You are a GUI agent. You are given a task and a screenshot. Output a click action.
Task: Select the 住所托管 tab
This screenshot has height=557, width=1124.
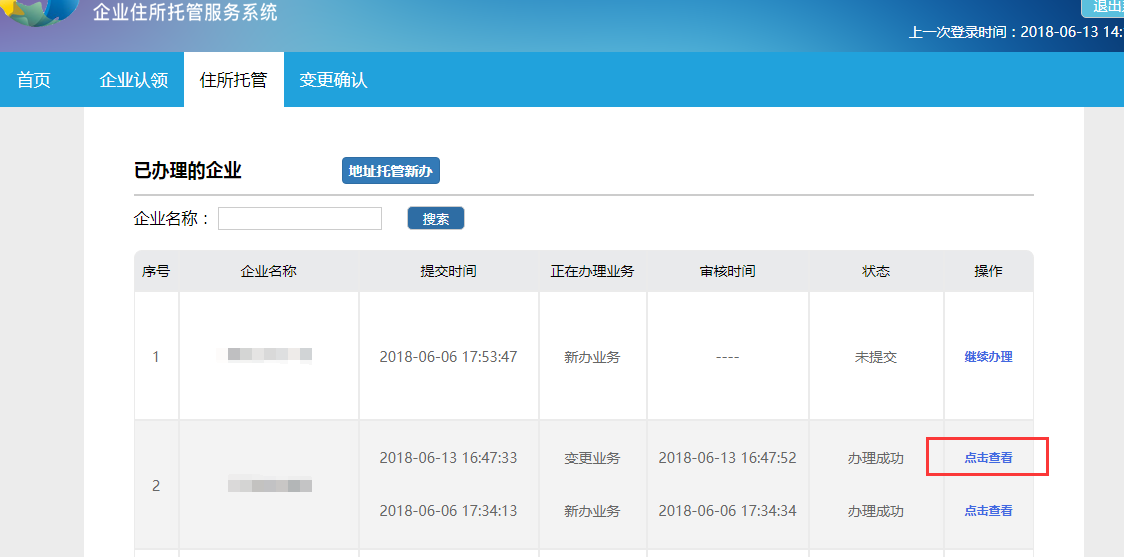point(233,80)
